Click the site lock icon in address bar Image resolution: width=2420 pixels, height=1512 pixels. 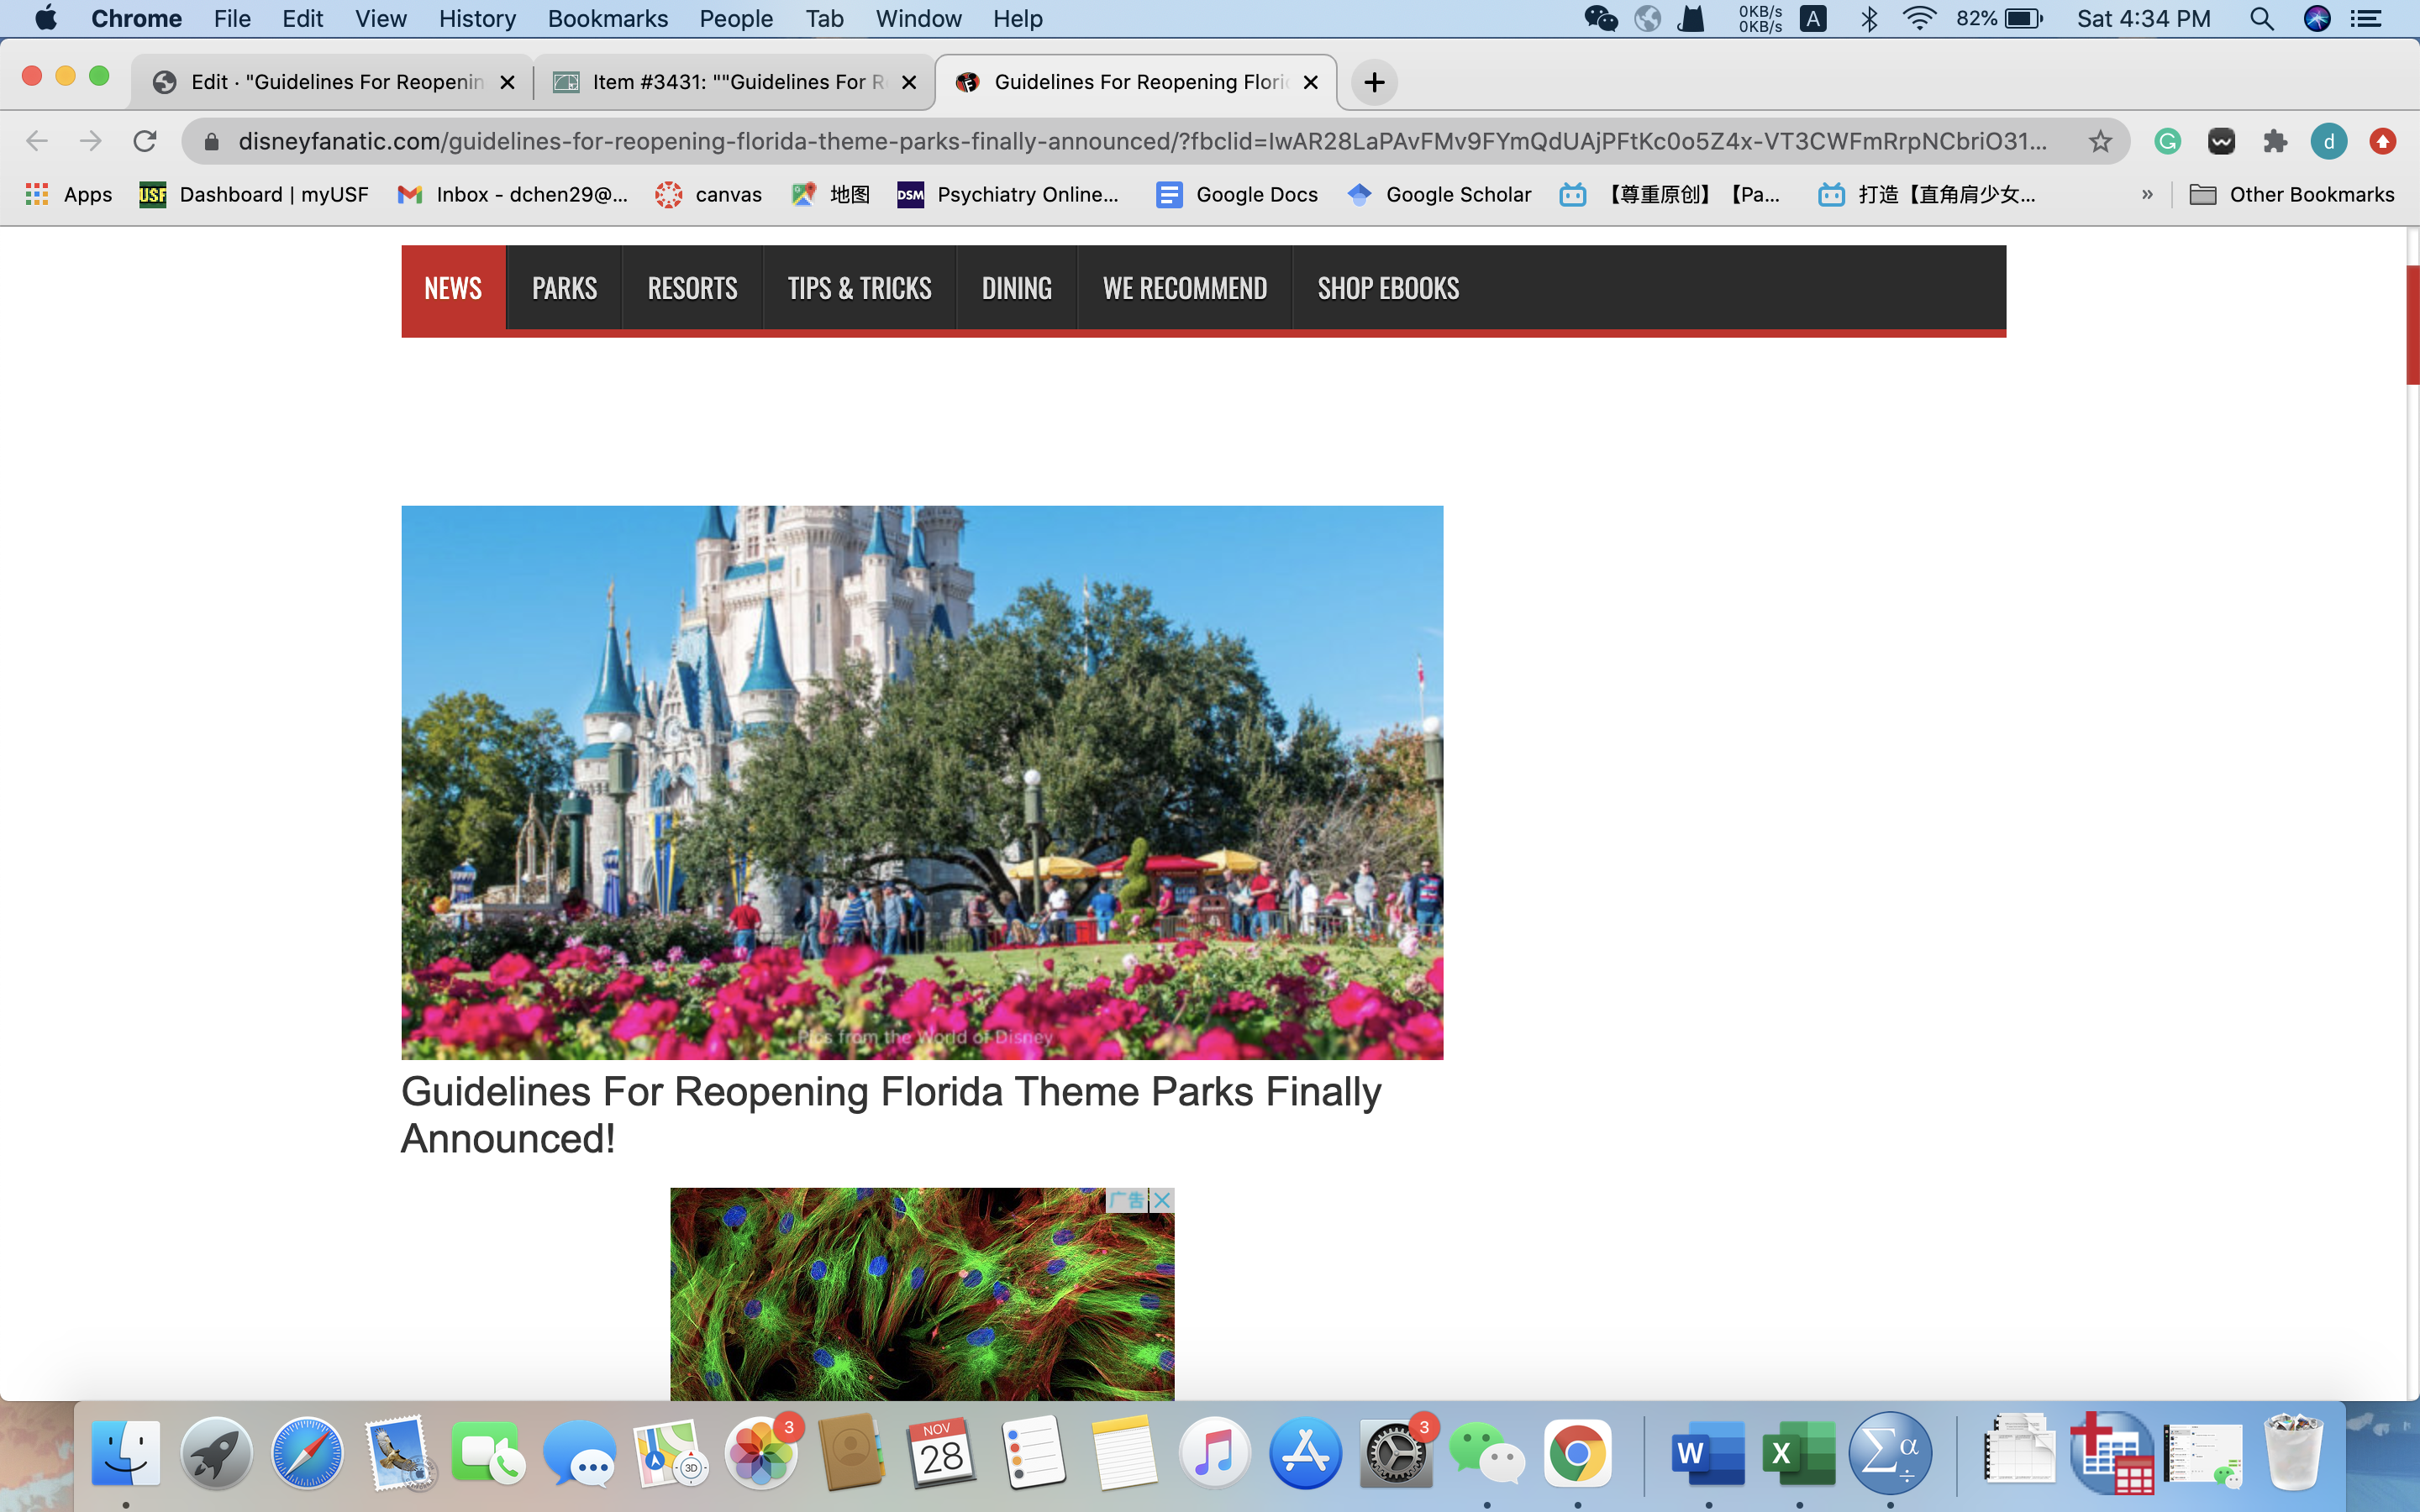tap(211, 141)
